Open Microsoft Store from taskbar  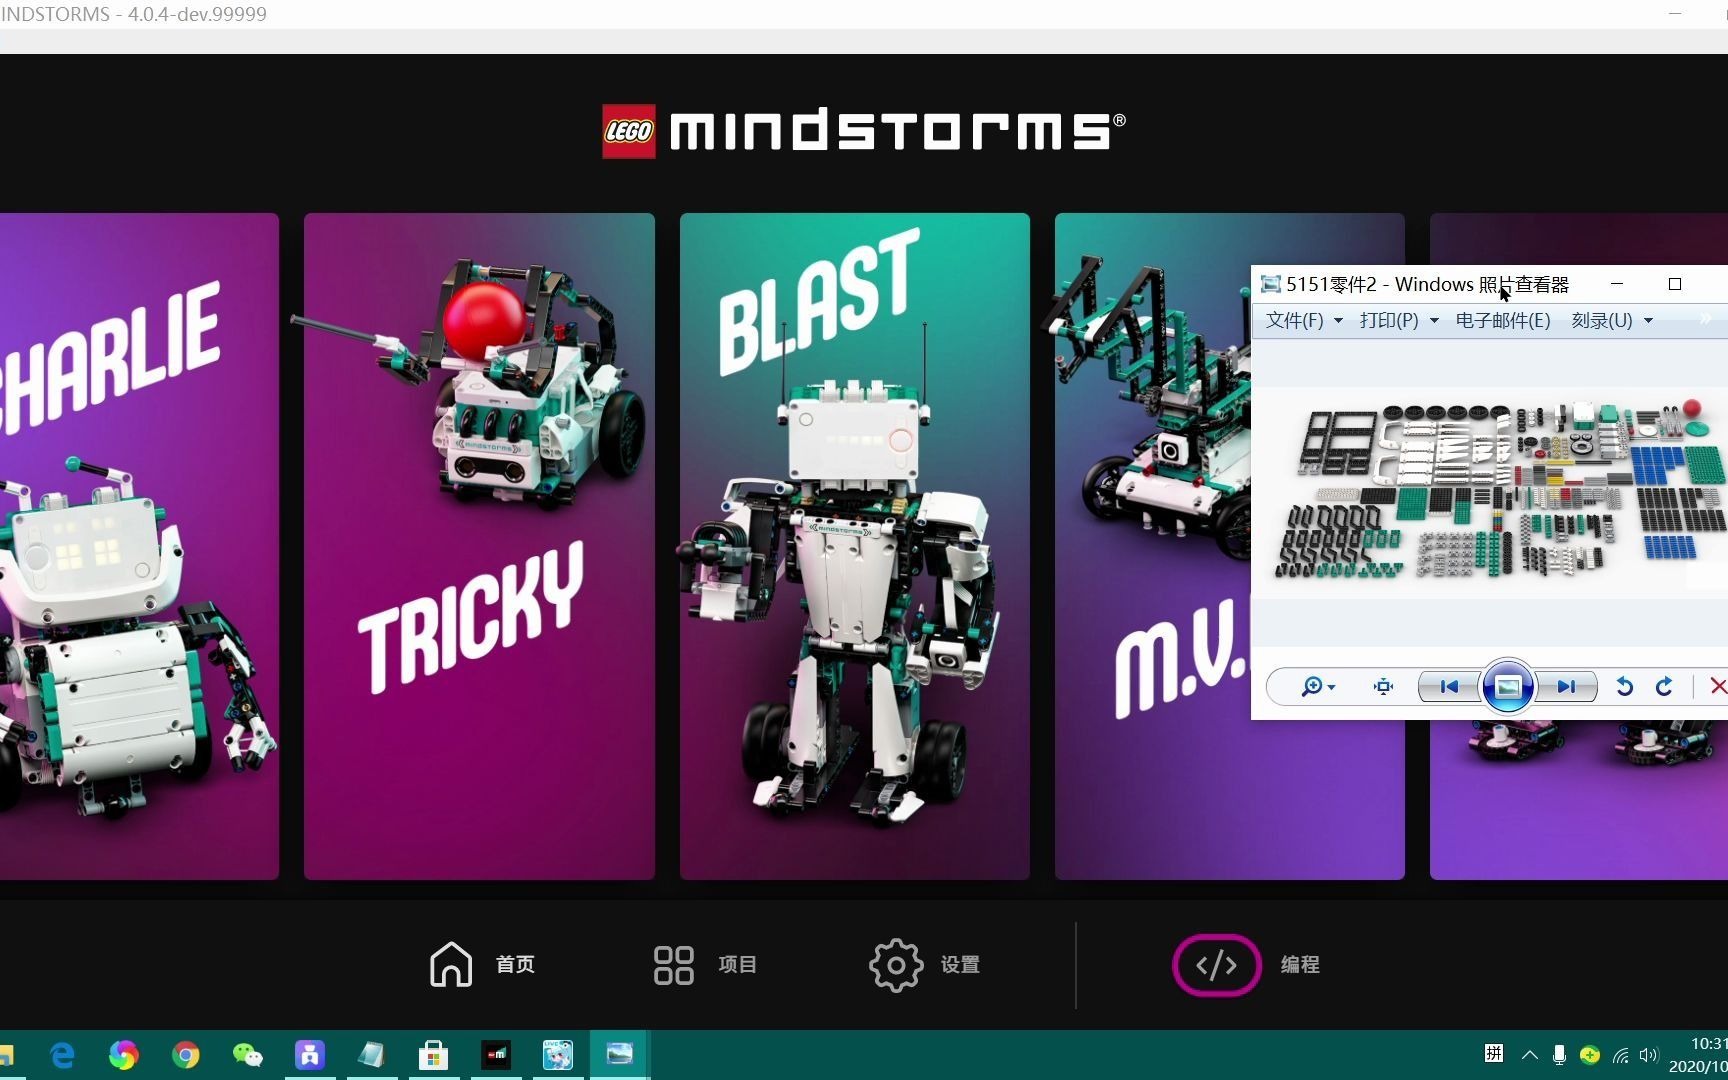coord(433,1055)
